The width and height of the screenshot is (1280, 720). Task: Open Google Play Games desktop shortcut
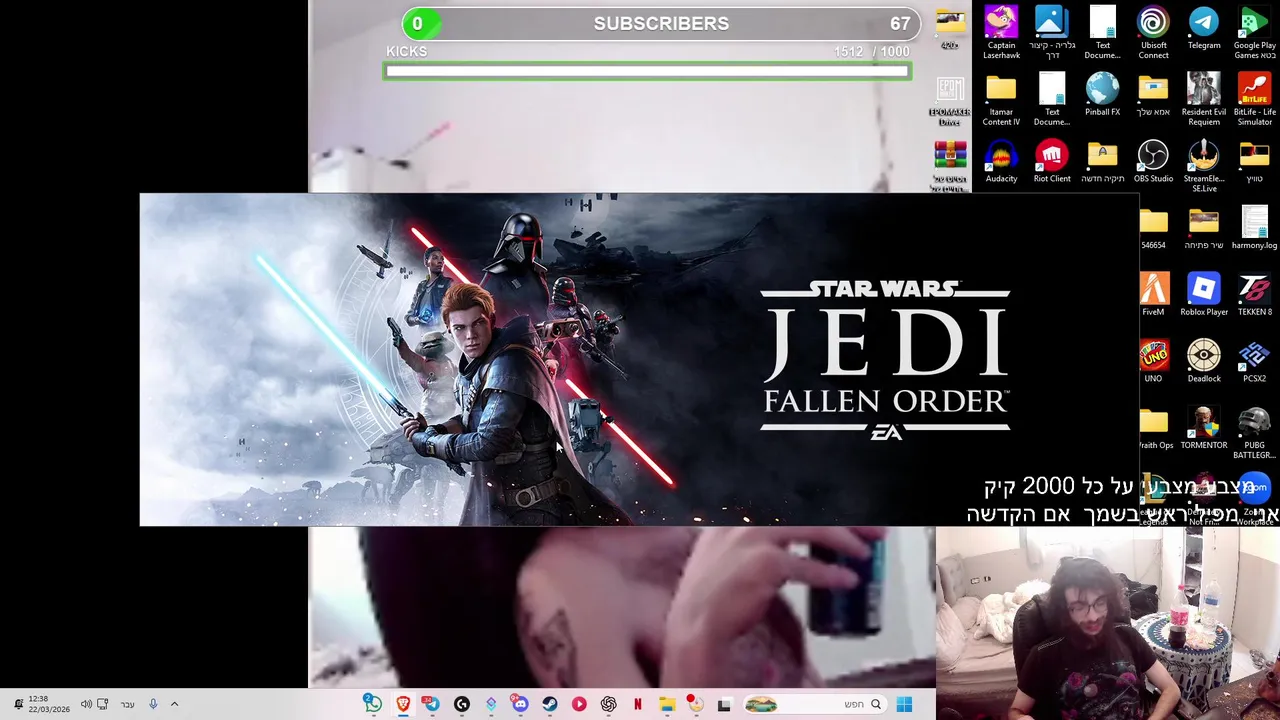(x=1254, y=32)
